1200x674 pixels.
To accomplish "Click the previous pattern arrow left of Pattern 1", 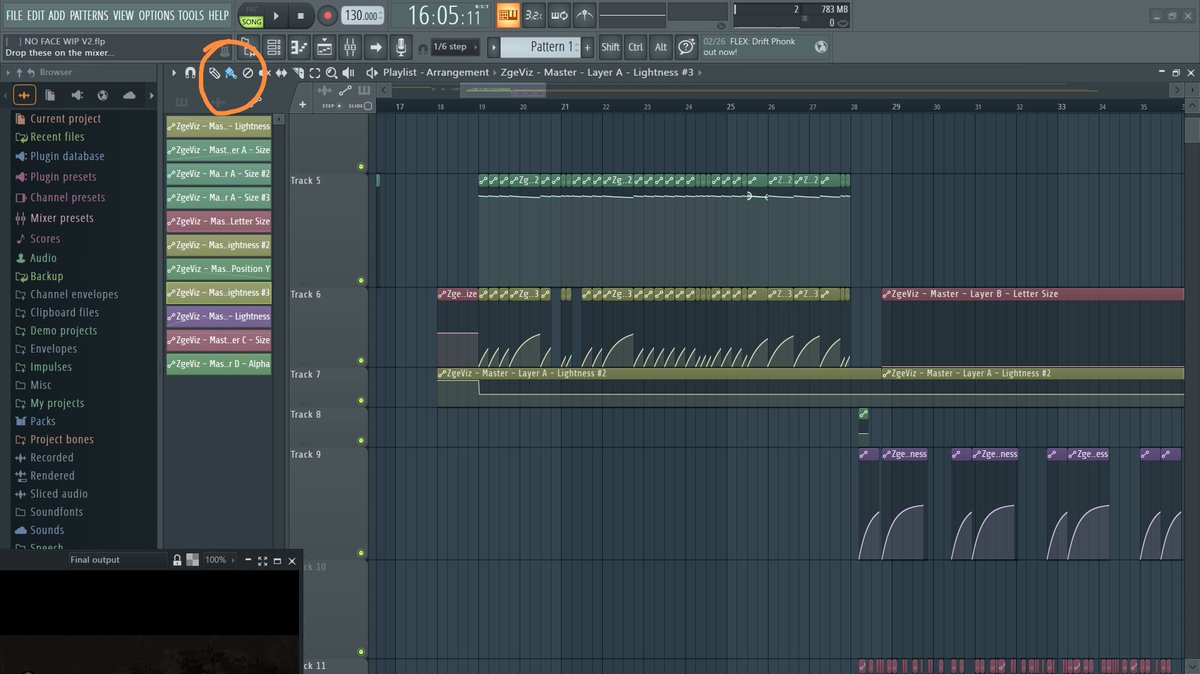I will pos(493,47).
